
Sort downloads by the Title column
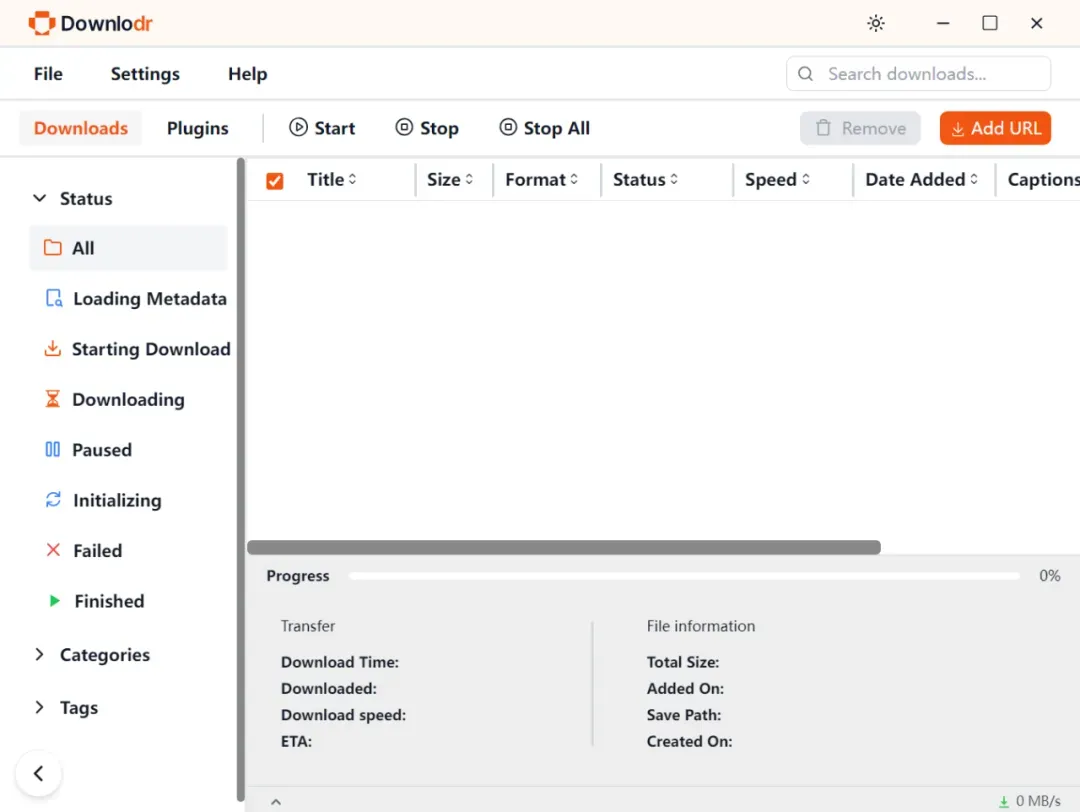(331, 180)
